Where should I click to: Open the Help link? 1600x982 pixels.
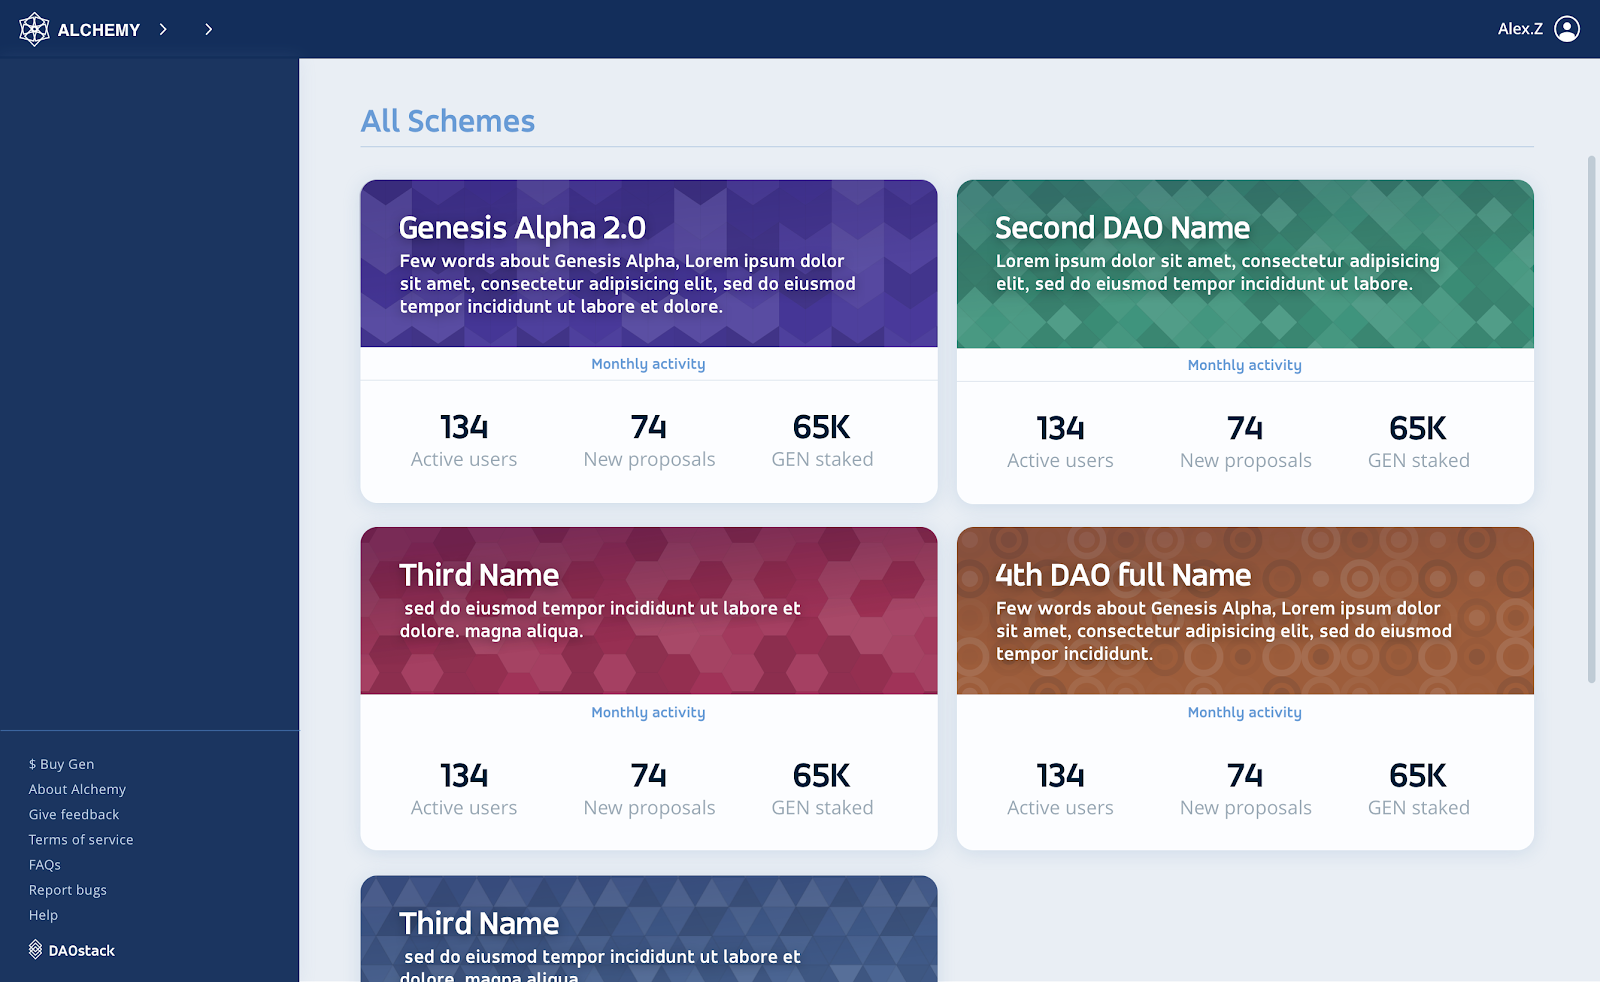44,914
